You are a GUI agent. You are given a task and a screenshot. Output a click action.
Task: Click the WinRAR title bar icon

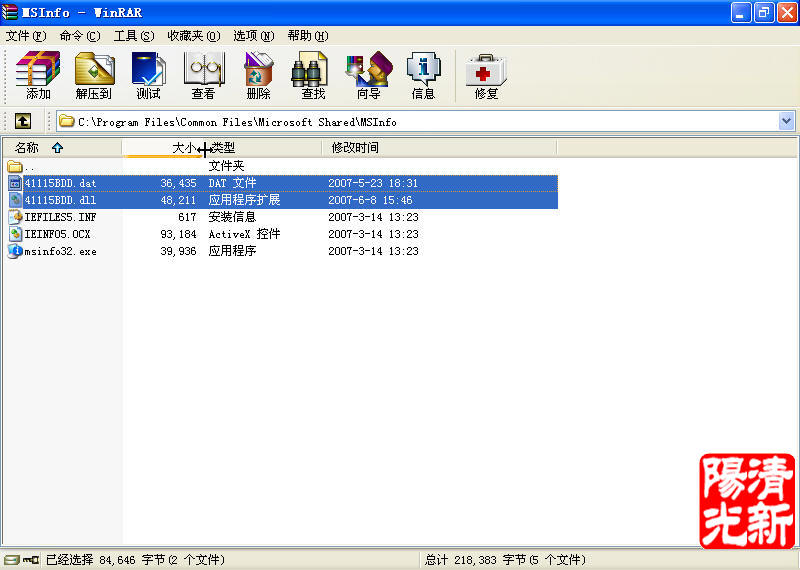10,12
